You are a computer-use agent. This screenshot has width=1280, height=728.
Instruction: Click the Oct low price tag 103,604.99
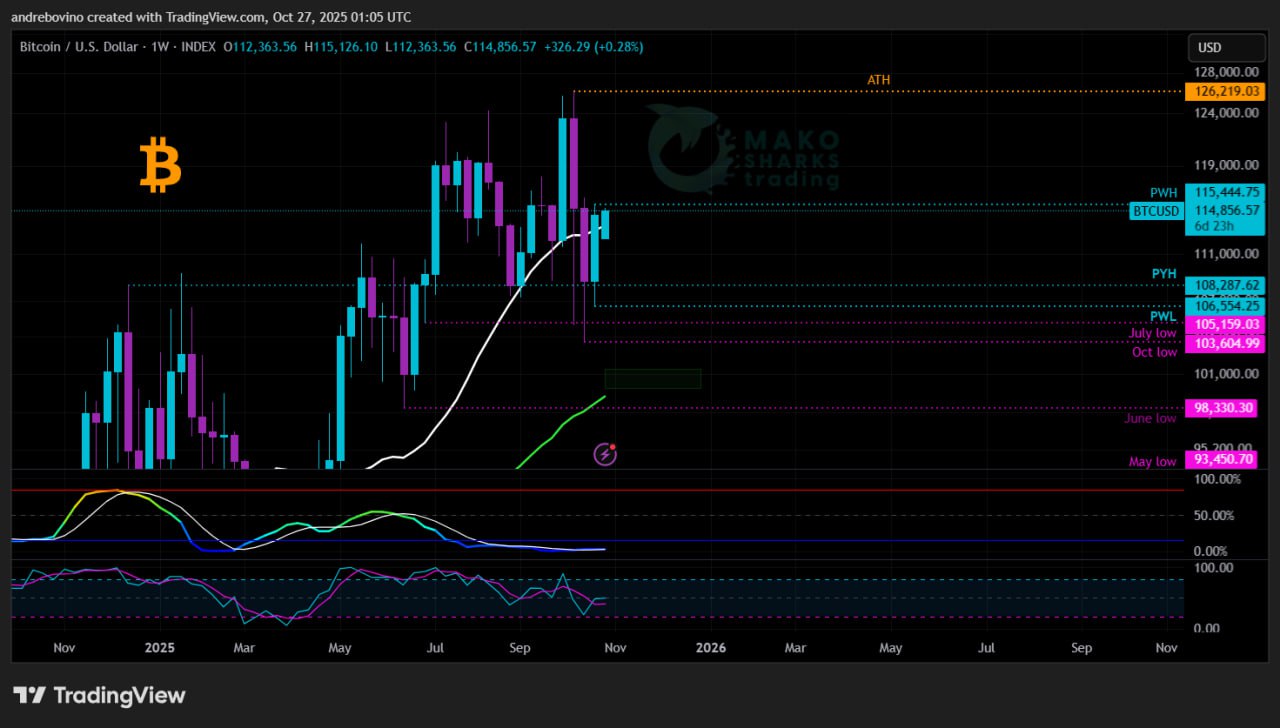tap(1224, 343)
